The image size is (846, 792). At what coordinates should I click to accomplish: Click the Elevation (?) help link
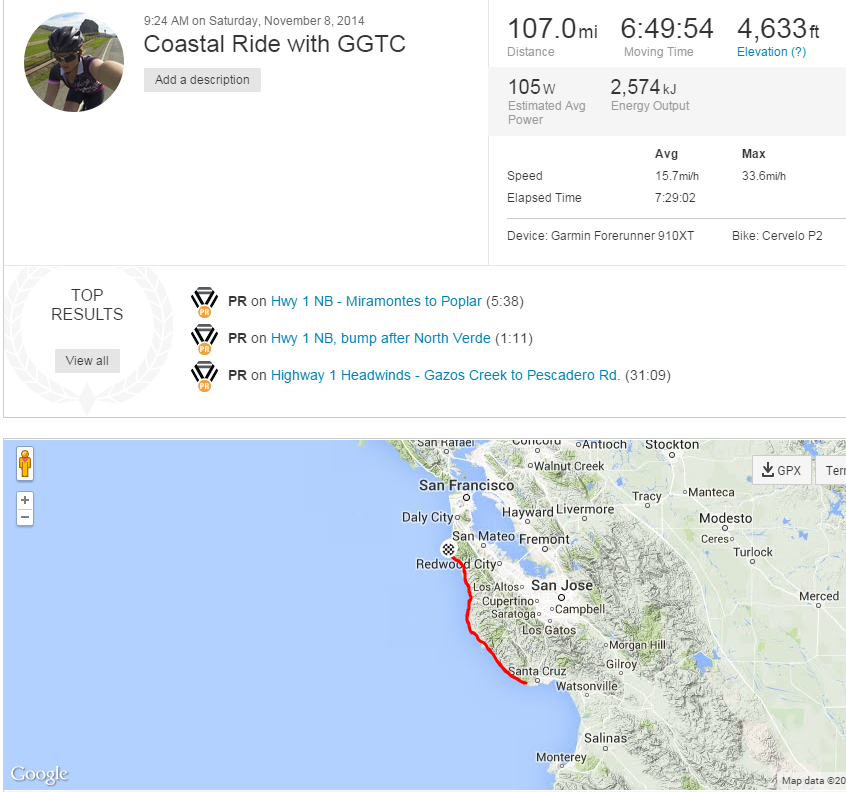tap(771, 52)
